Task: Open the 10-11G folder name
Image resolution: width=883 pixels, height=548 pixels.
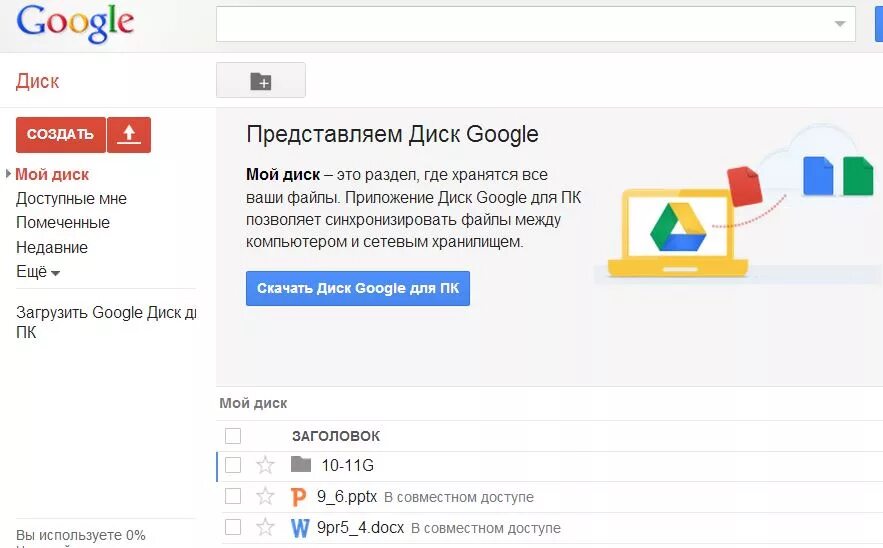Action: pyautogui.click(x=347, y=465)
